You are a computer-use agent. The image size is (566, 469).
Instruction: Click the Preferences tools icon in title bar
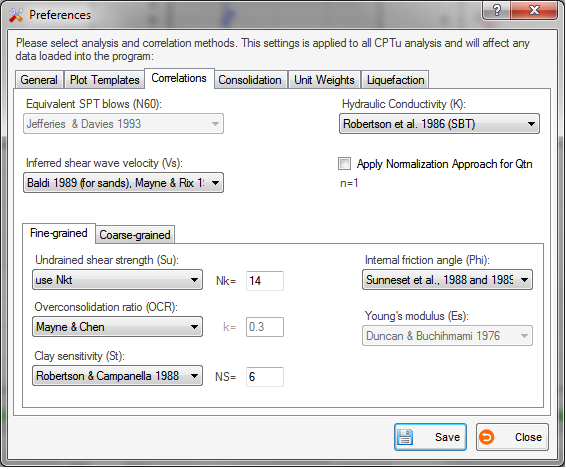click(x=16, y=15)
